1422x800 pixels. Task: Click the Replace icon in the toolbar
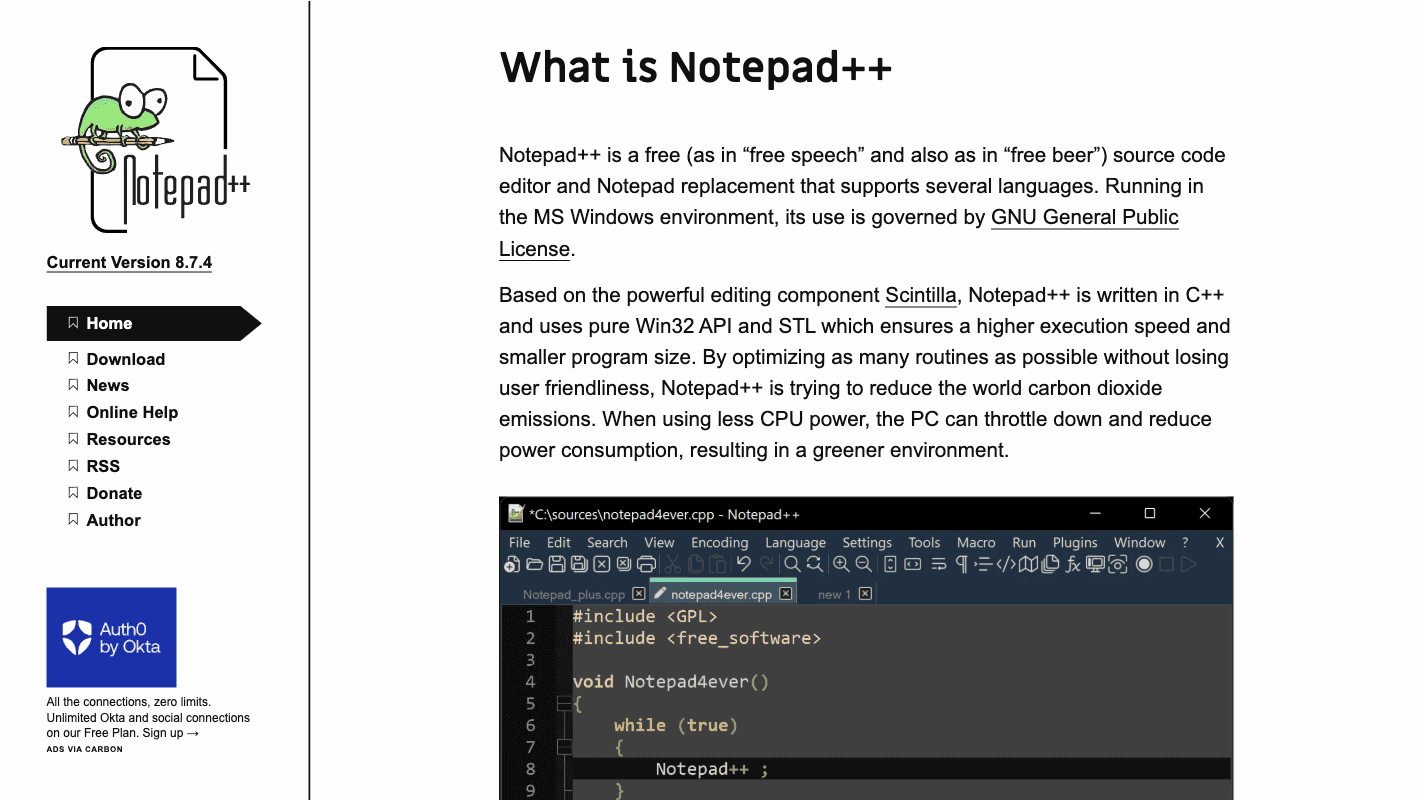(815, 564)
